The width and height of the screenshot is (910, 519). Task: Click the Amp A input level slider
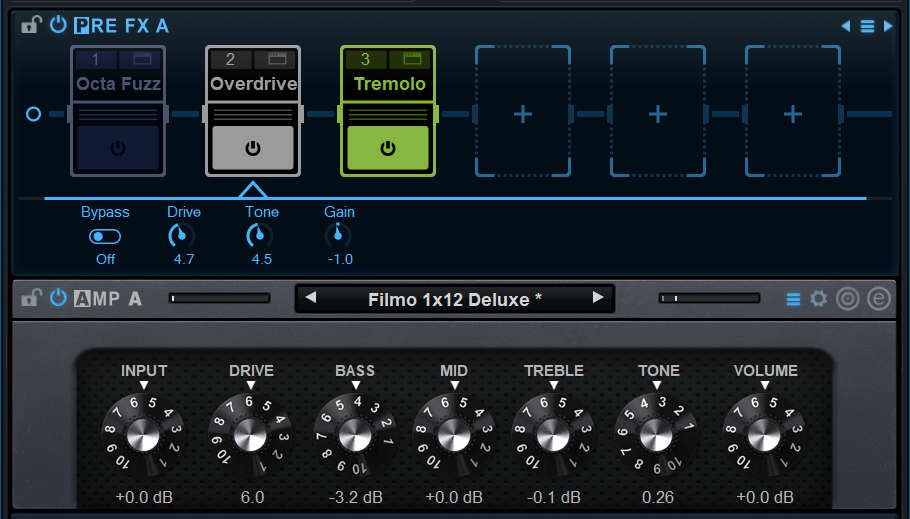(220, 298)
